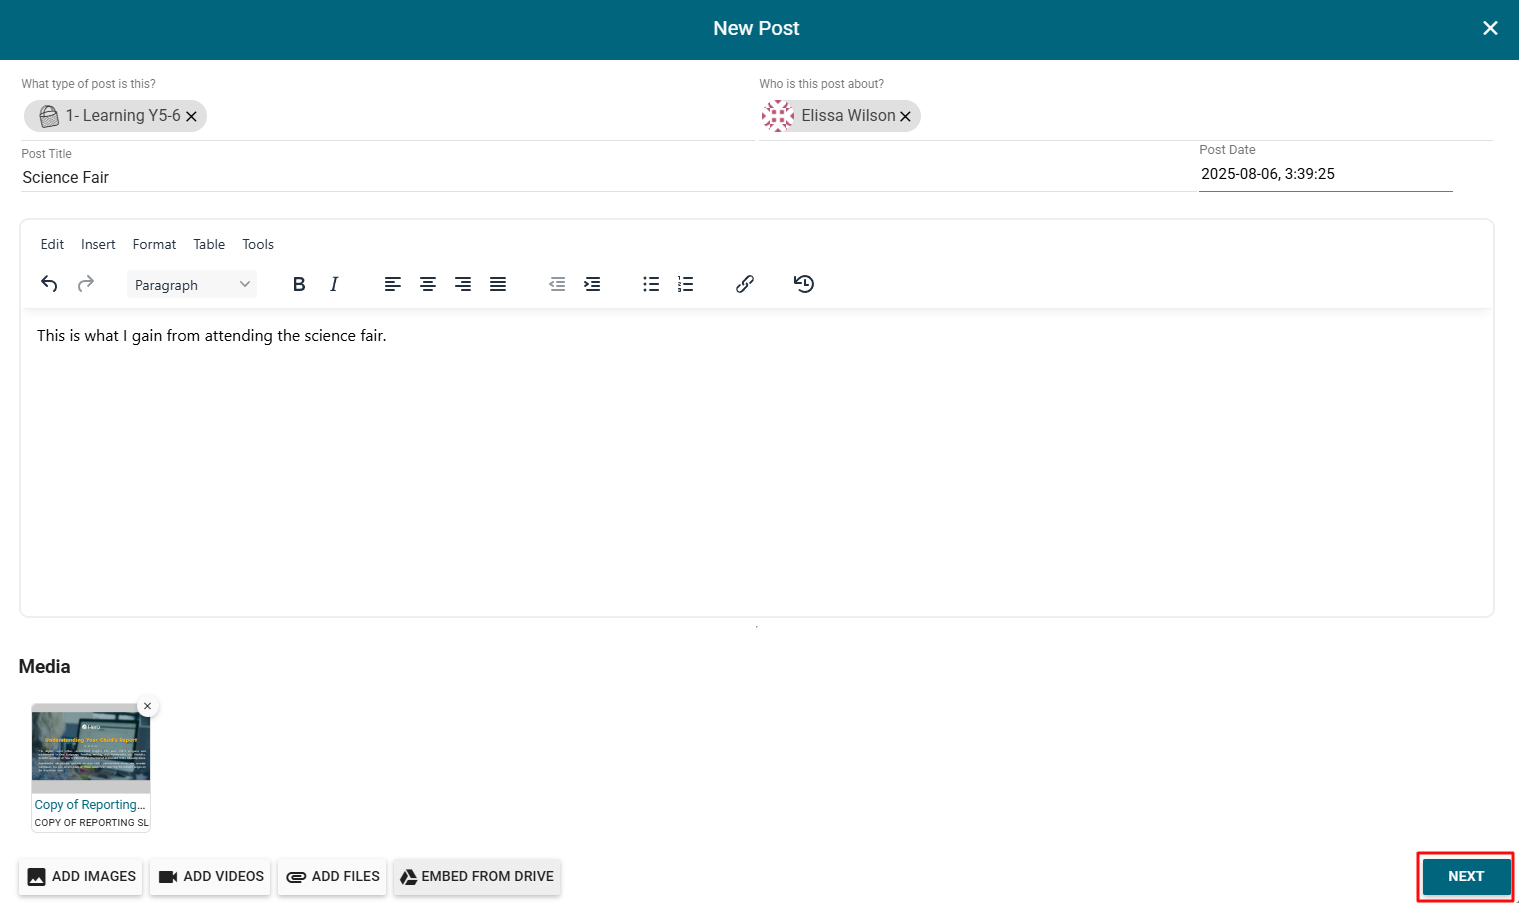The image size is (1519, 903).
Task: Toggle bold text formatting
Action: (x=298, y=284)
